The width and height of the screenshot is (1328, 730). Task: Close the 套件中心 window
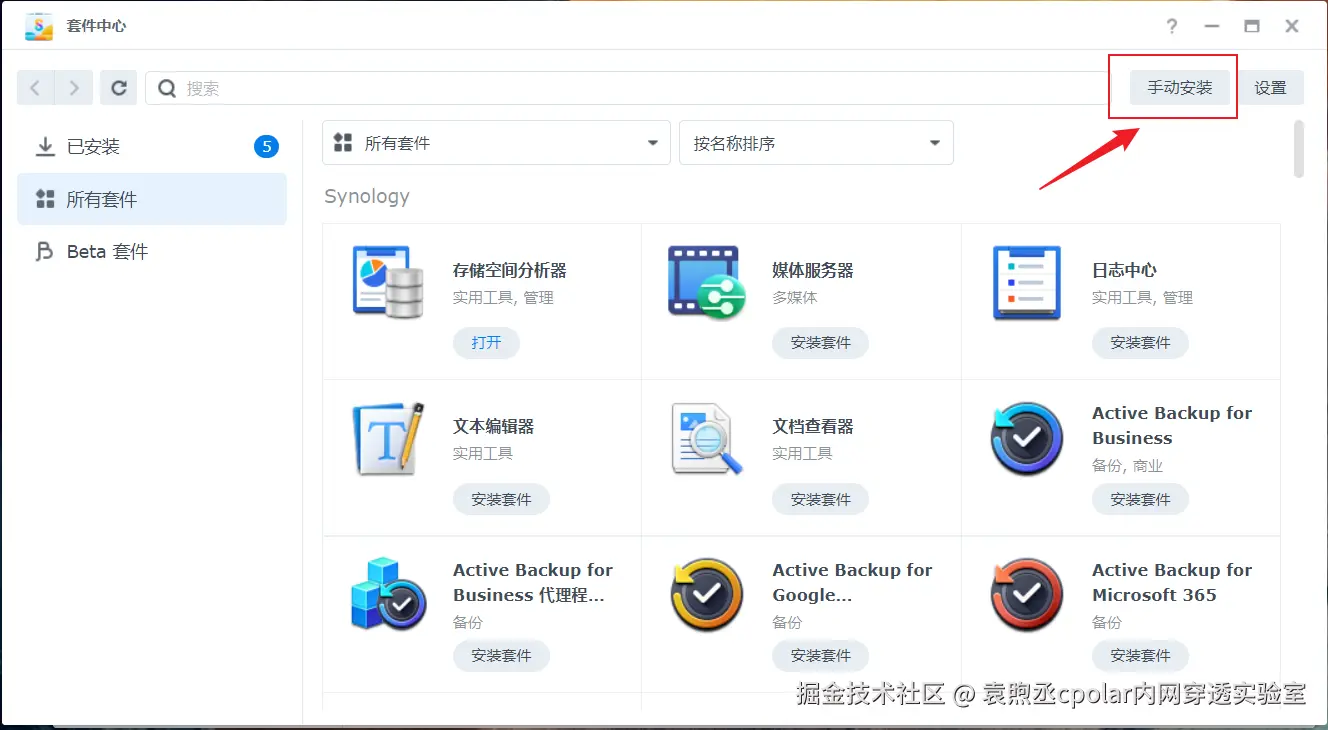pyautogui.click(x=1292, y=26)
